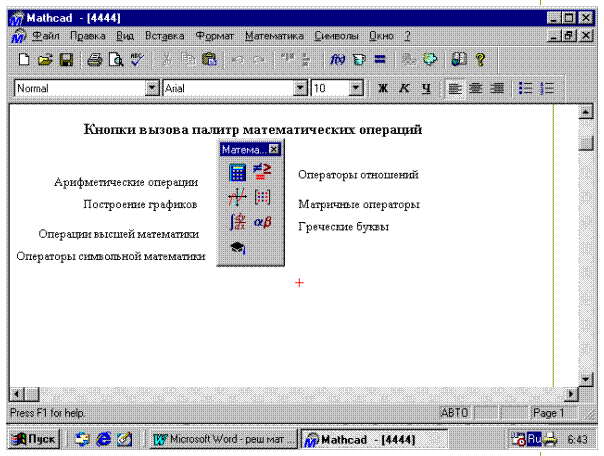604x456 pixels.
Task: Align regions across toolbar icon
Action: [288, 60]
